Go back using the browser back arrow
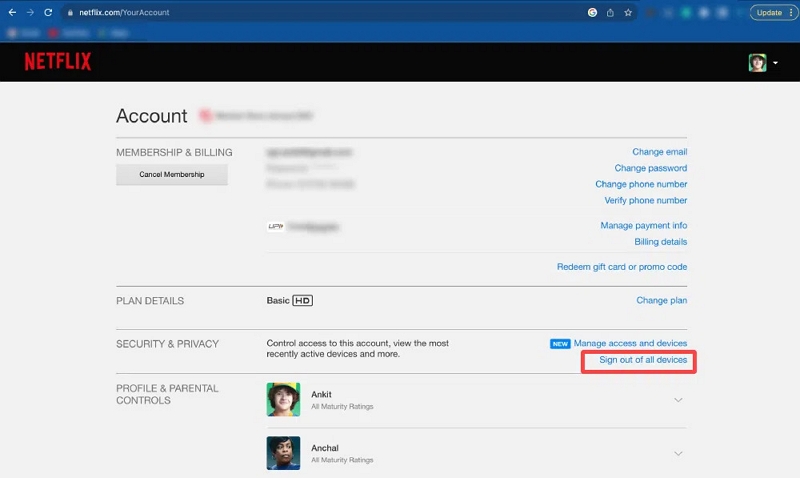 (x=12, y=12)
